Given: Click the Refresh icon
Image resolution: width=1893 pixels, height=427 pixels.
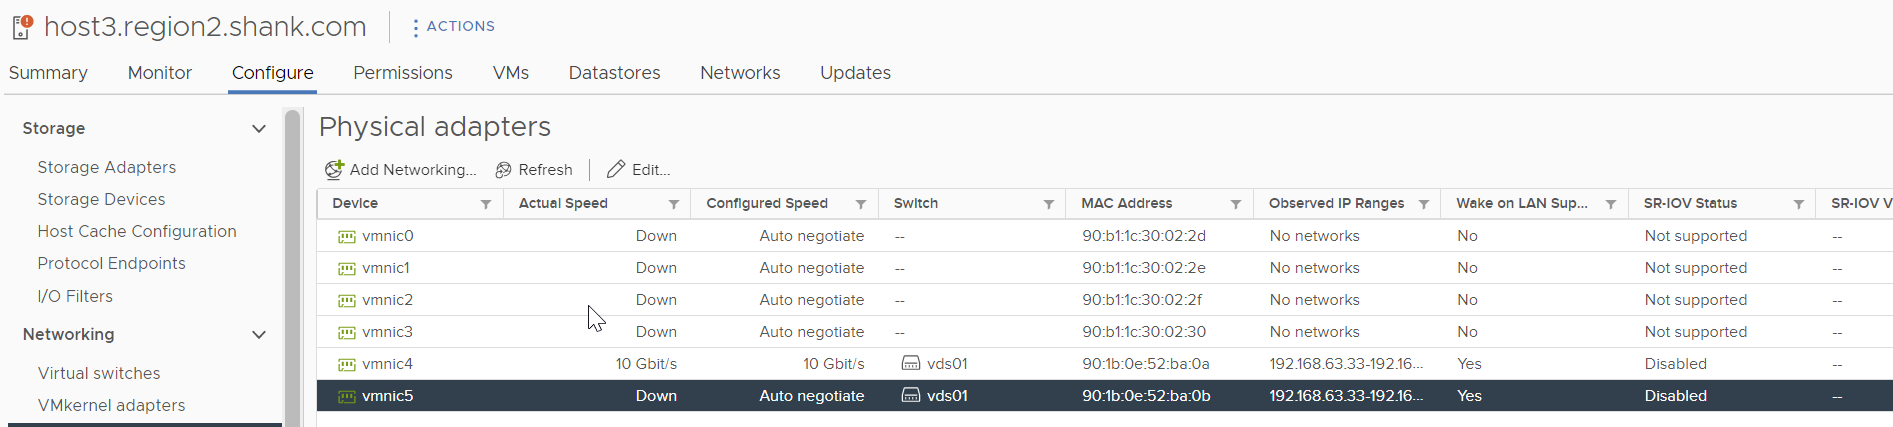Looking at the screenshot, I should (503, 170).
